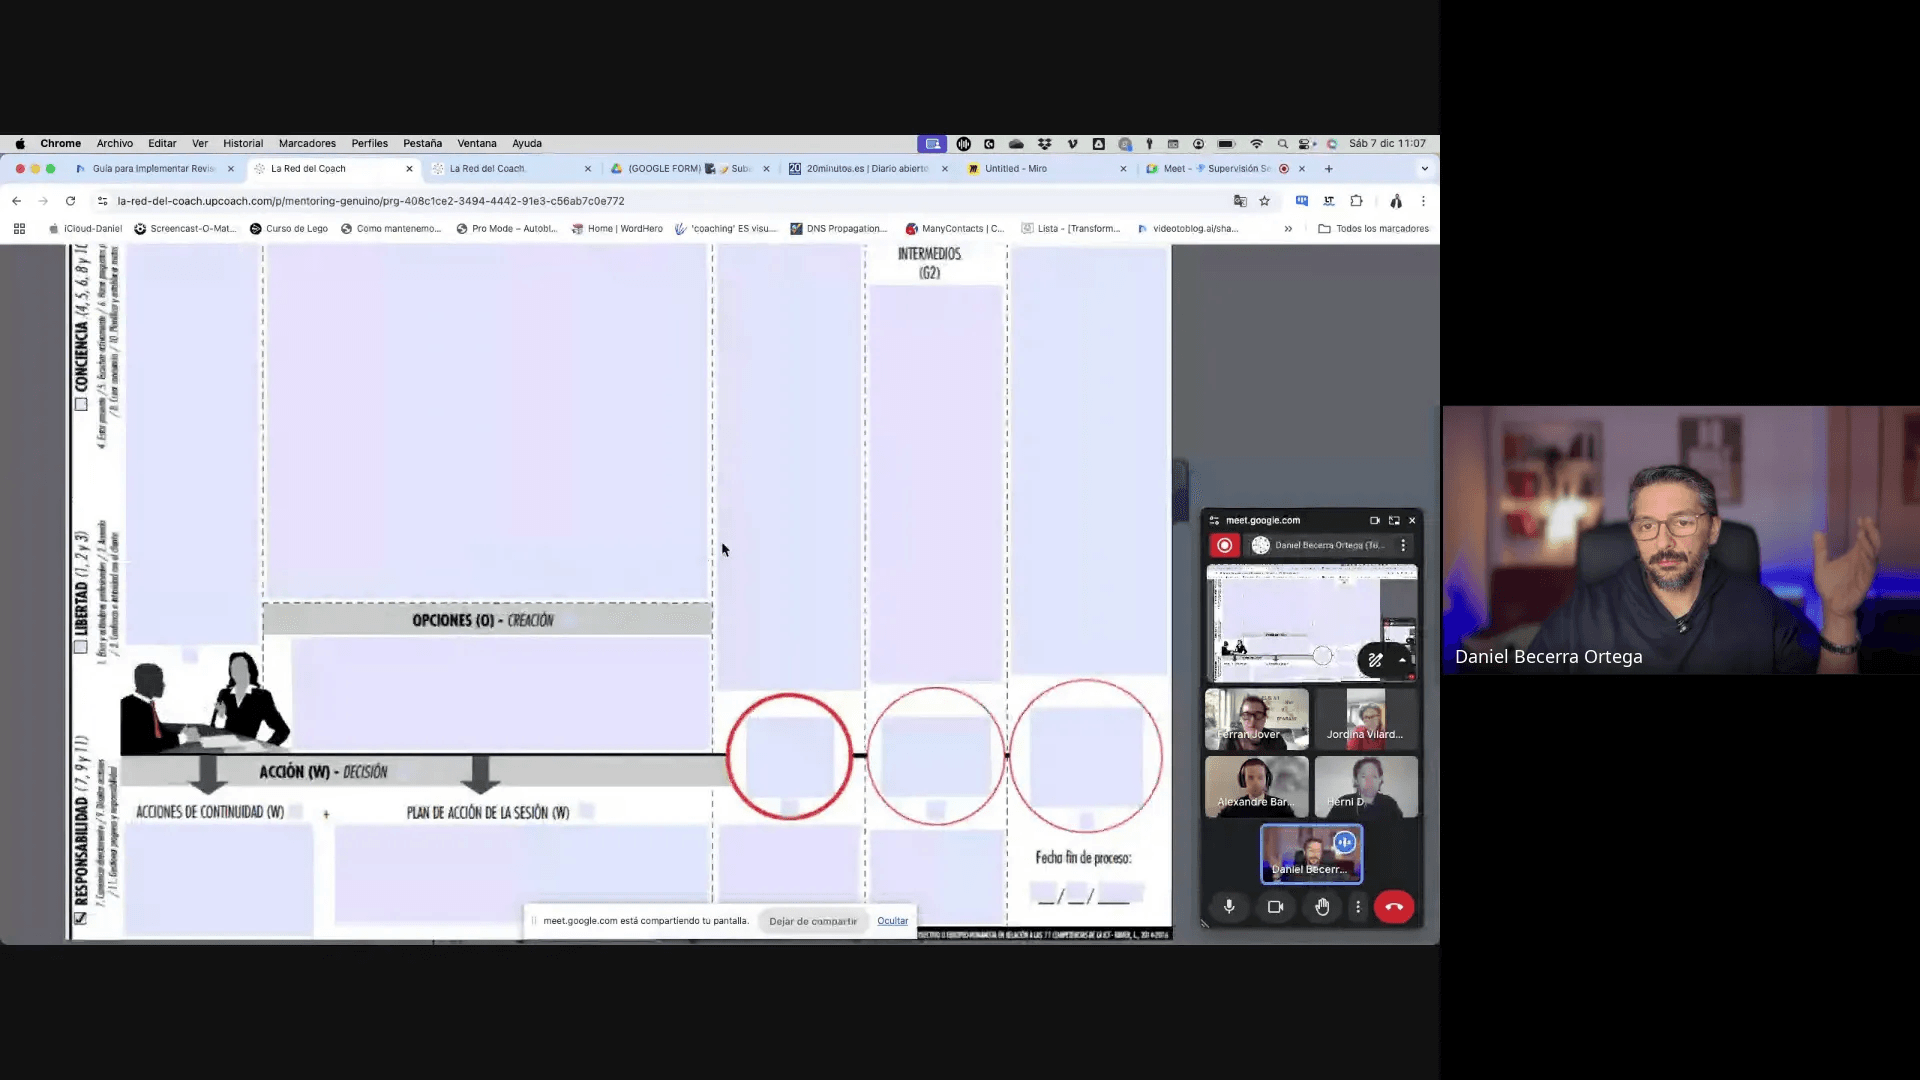Image resolution: width=1920 pixels, height=1080 pixels.
Task: Click the more options icon in Meet toolbar
Action: 1357,906
